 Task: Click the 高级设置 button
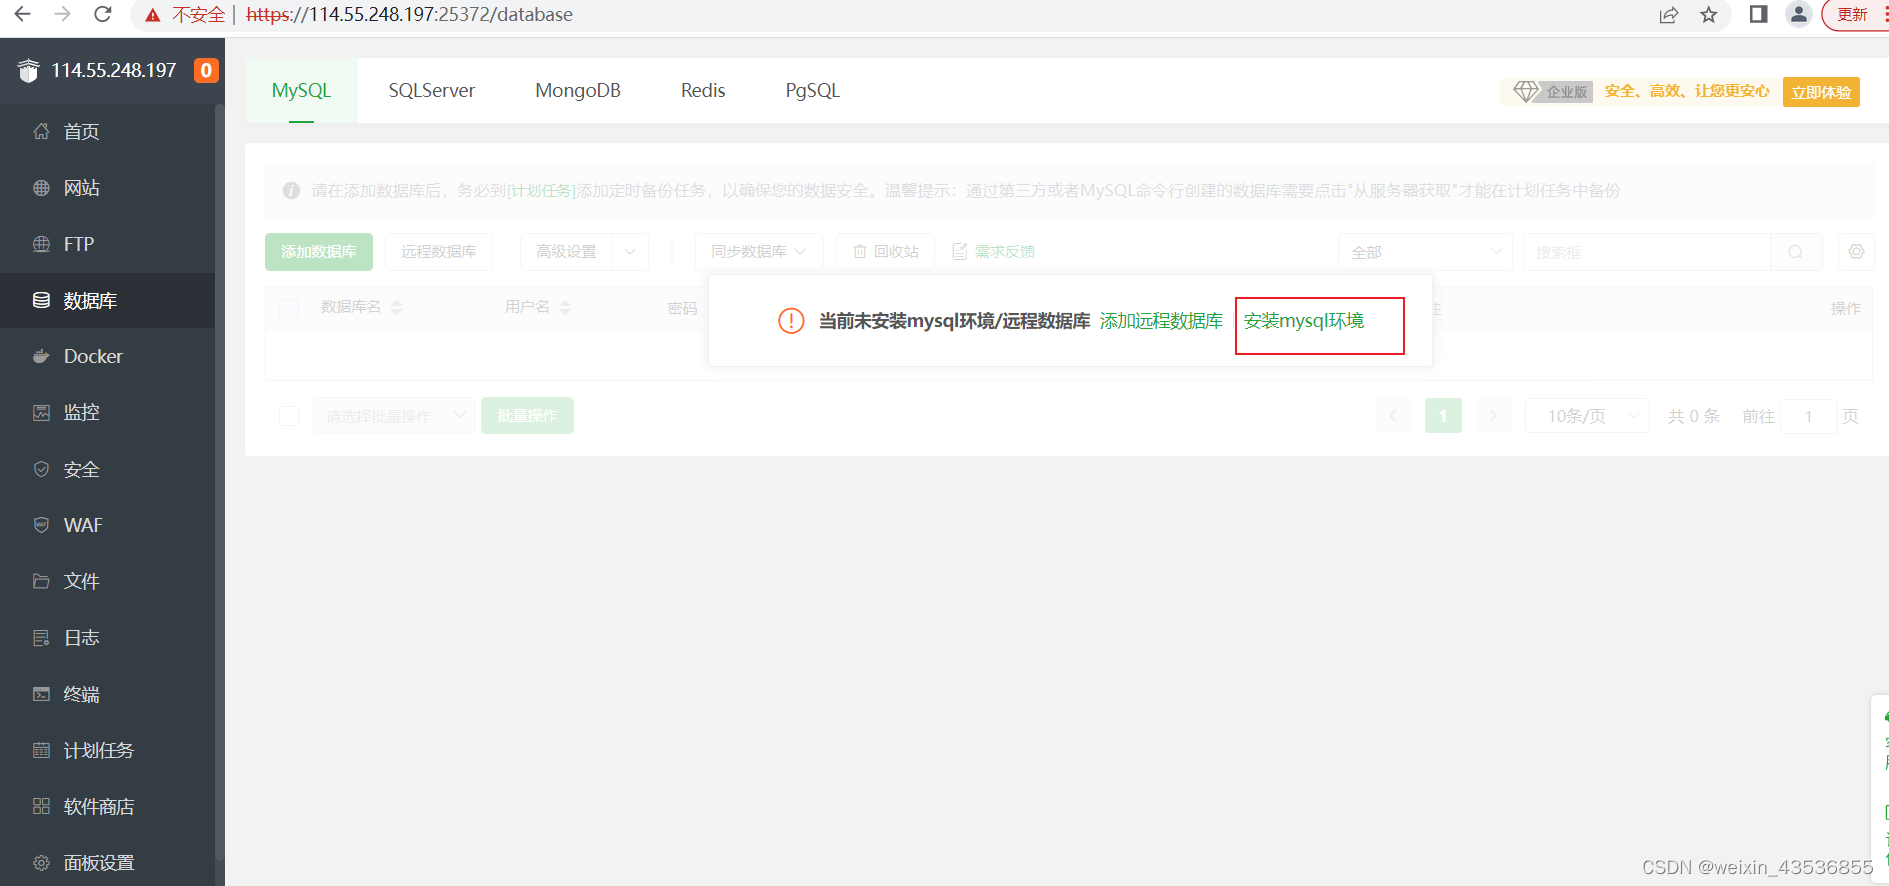point(566,252)
